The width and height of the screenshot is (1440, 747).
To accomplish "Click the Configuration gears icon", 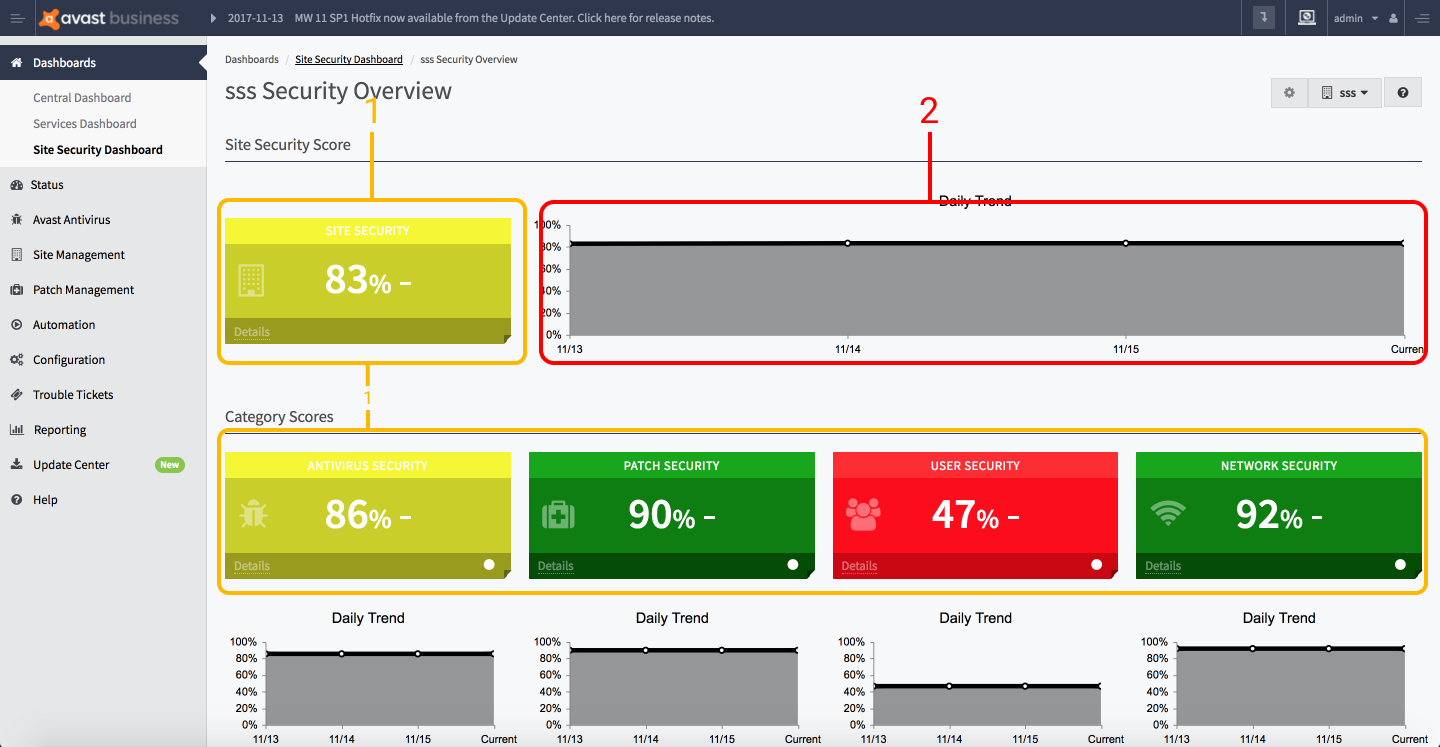I will (16, 360).
